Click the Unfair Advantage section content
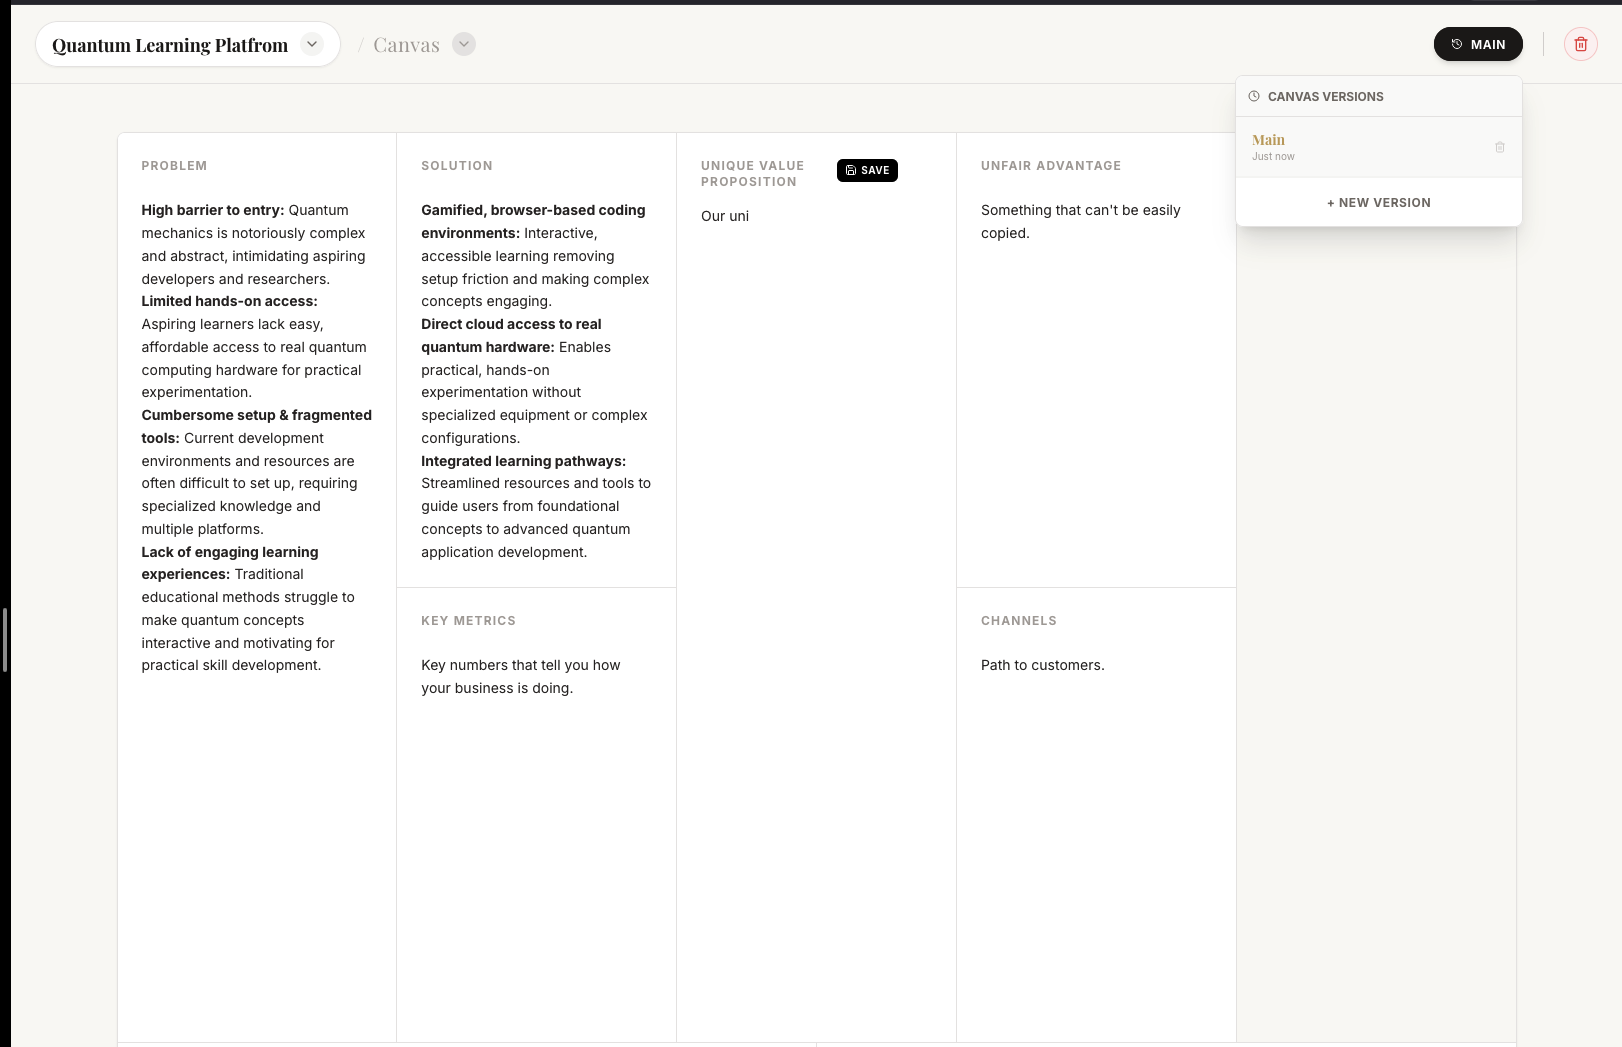 (1080, 221)
